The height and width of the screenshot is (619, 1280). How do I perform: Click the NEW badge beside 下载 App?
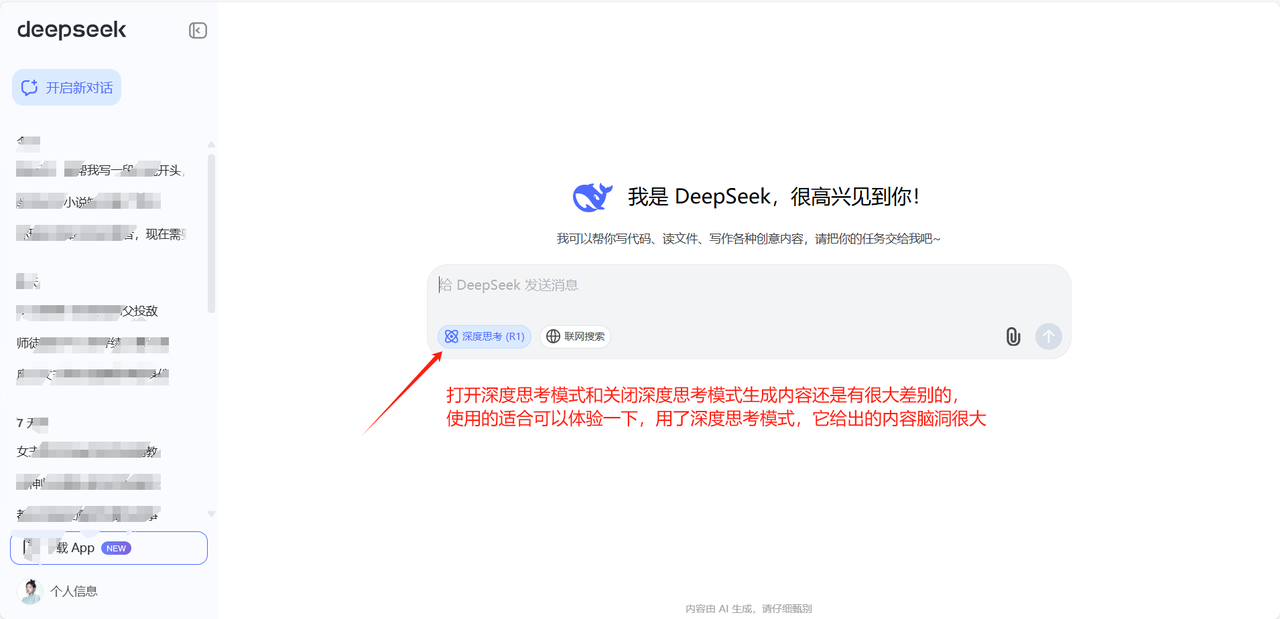coord(116,548)
